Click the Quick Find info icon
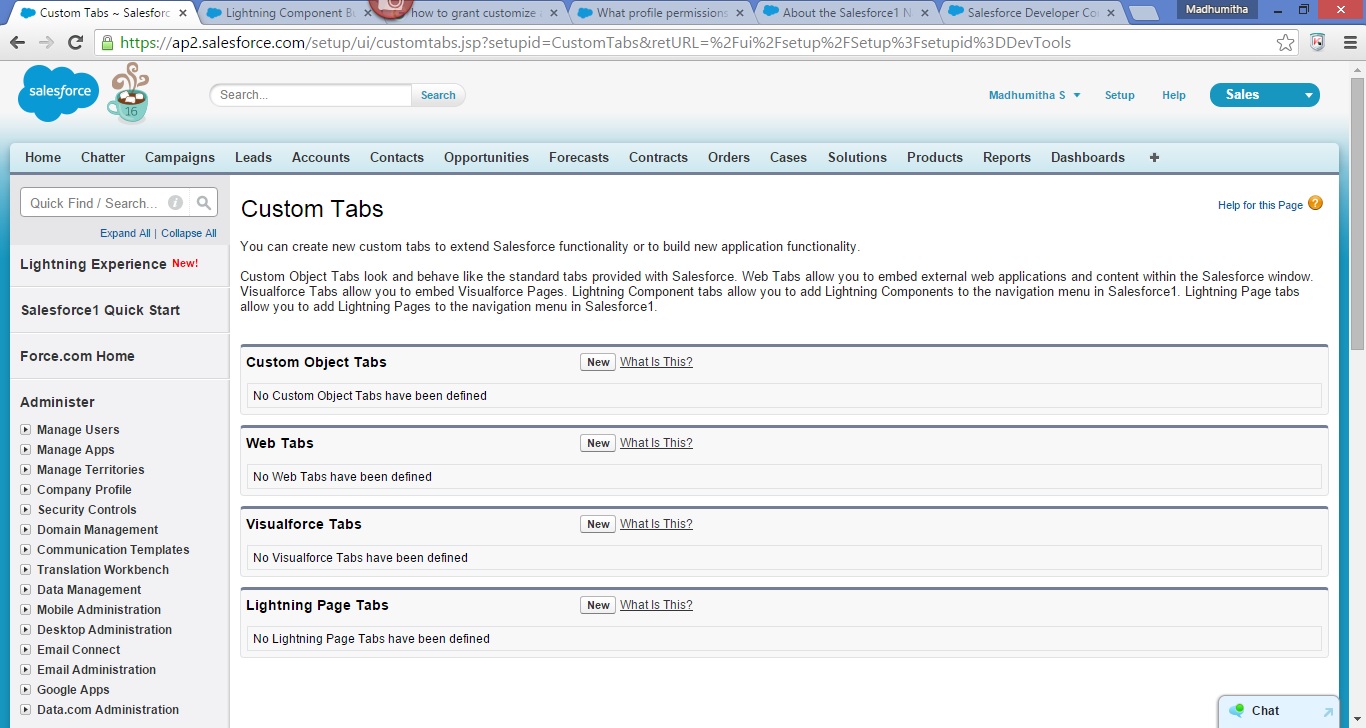This screenshot has width=1366, height=728. point(176,203)
